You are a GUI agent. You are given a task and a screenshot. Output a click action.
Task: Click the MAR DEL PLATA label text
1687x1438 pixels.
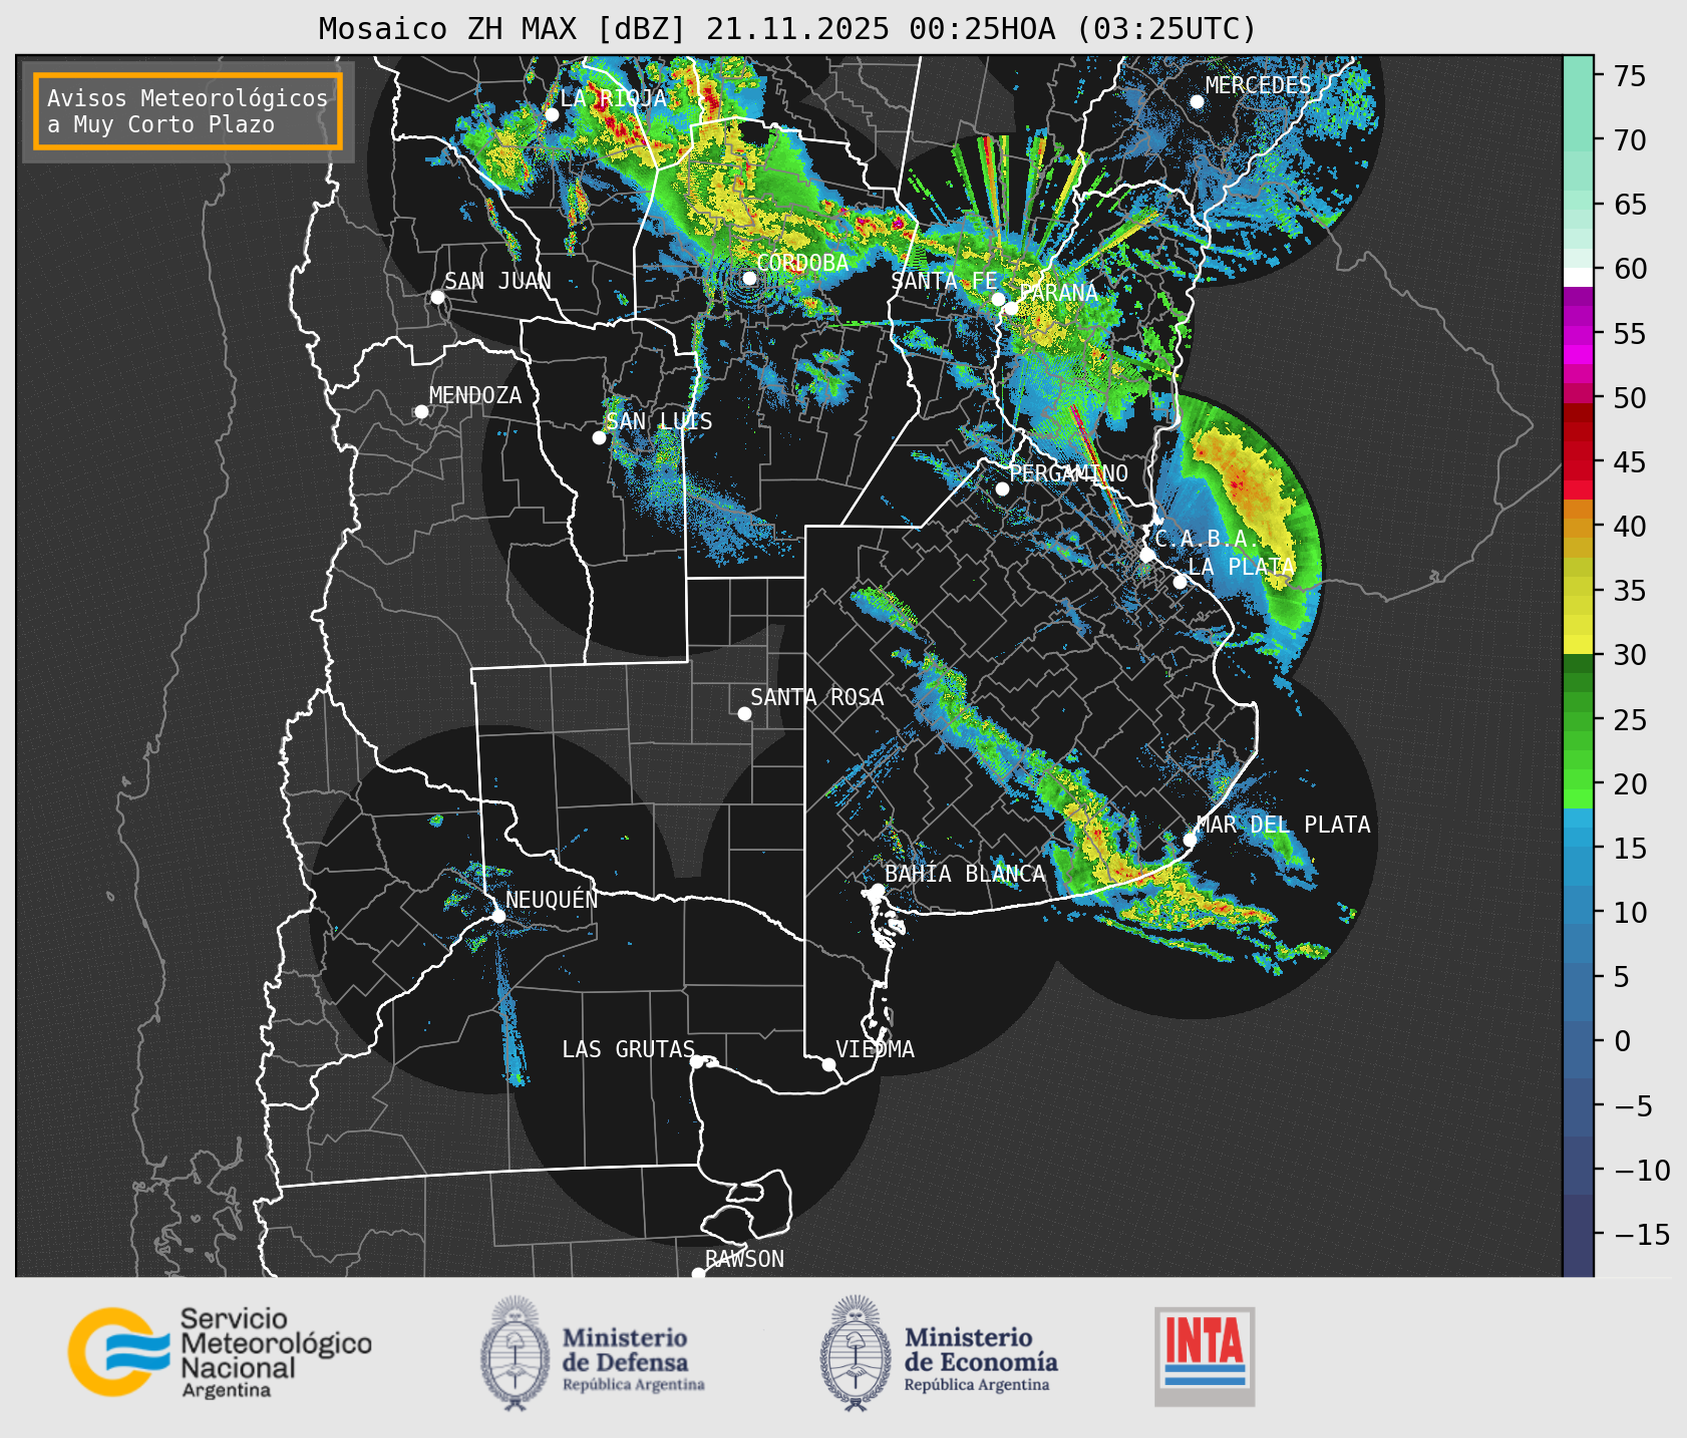pyautogui.click(x=1283, y=825)
